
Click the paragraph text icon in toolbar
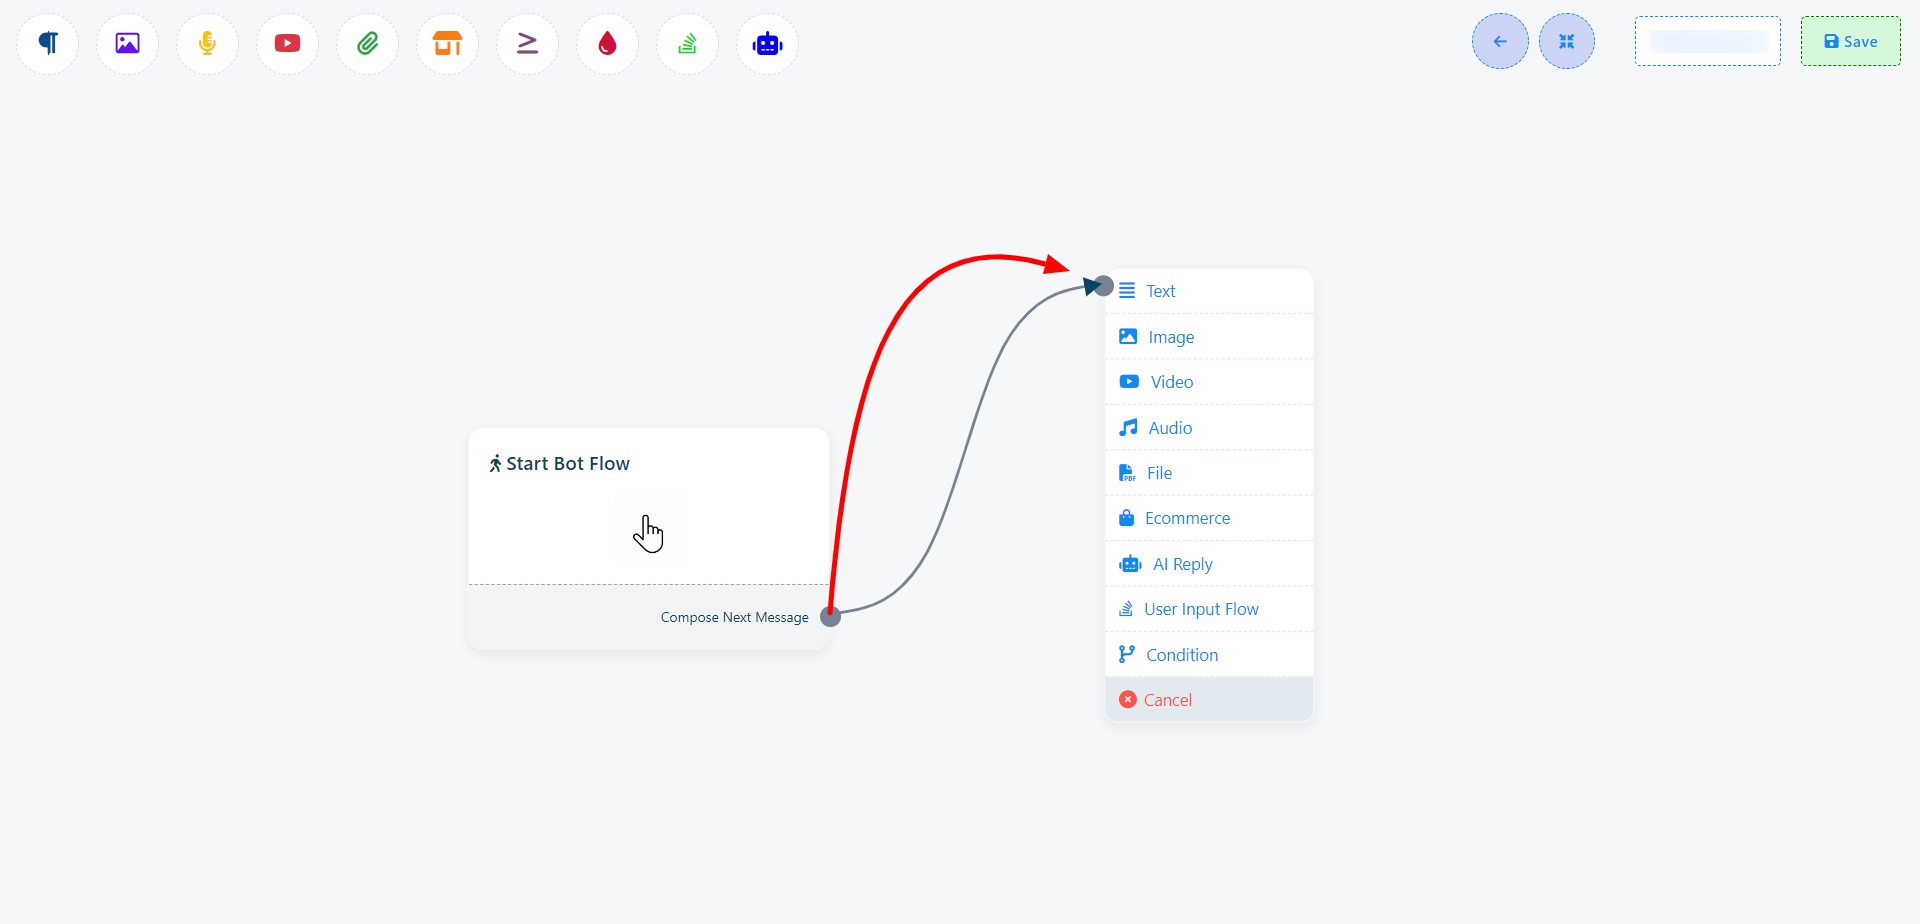48,43
